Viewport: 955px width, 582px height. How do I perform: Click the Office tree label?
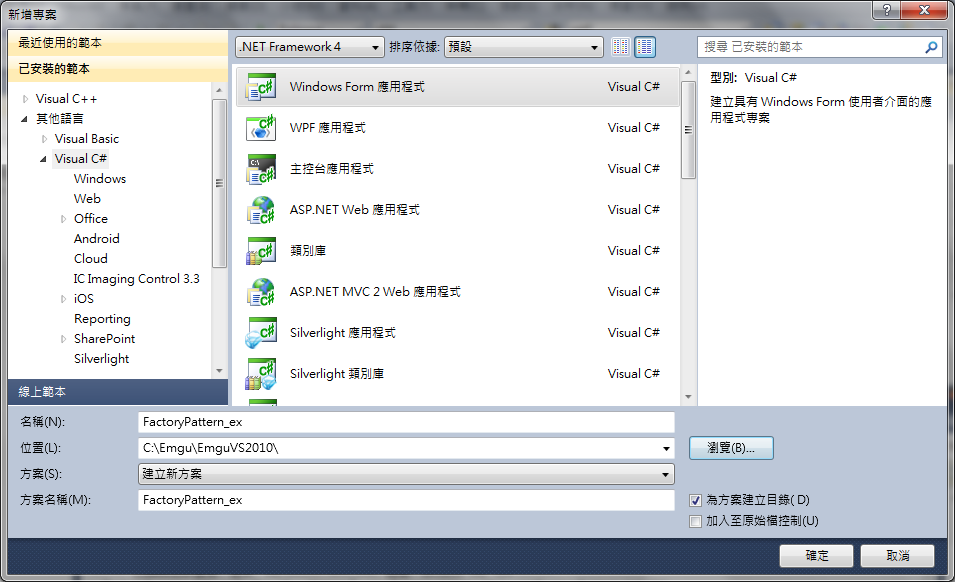tap(91, 219)
